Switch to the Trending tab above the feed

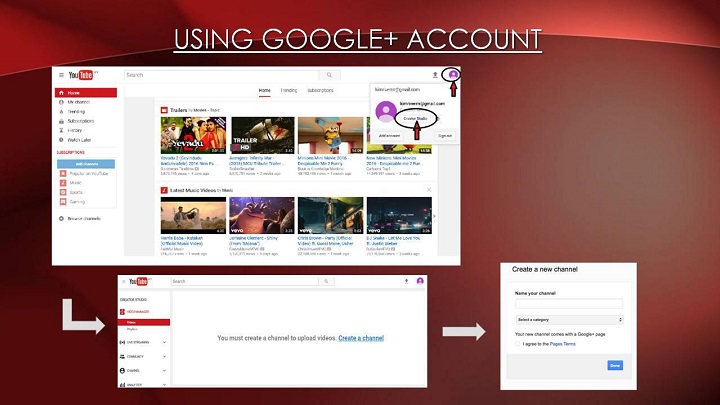pyautogui.click(x=289, y=90)
